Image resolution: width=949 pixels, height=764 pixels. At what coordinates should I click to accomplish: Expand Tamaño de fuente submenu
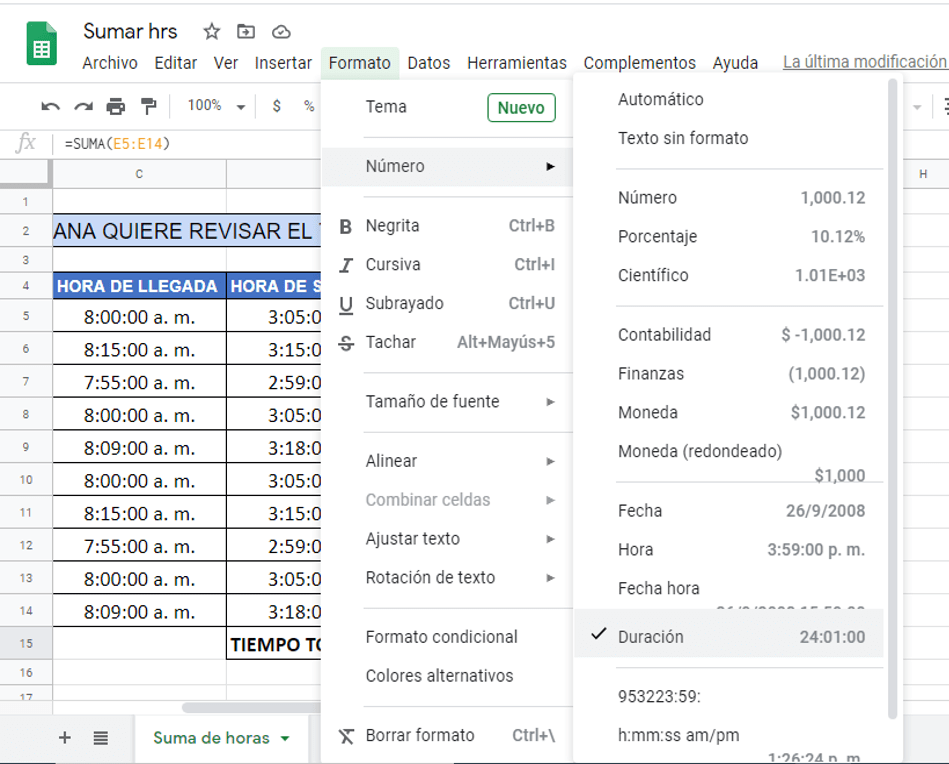447,401
